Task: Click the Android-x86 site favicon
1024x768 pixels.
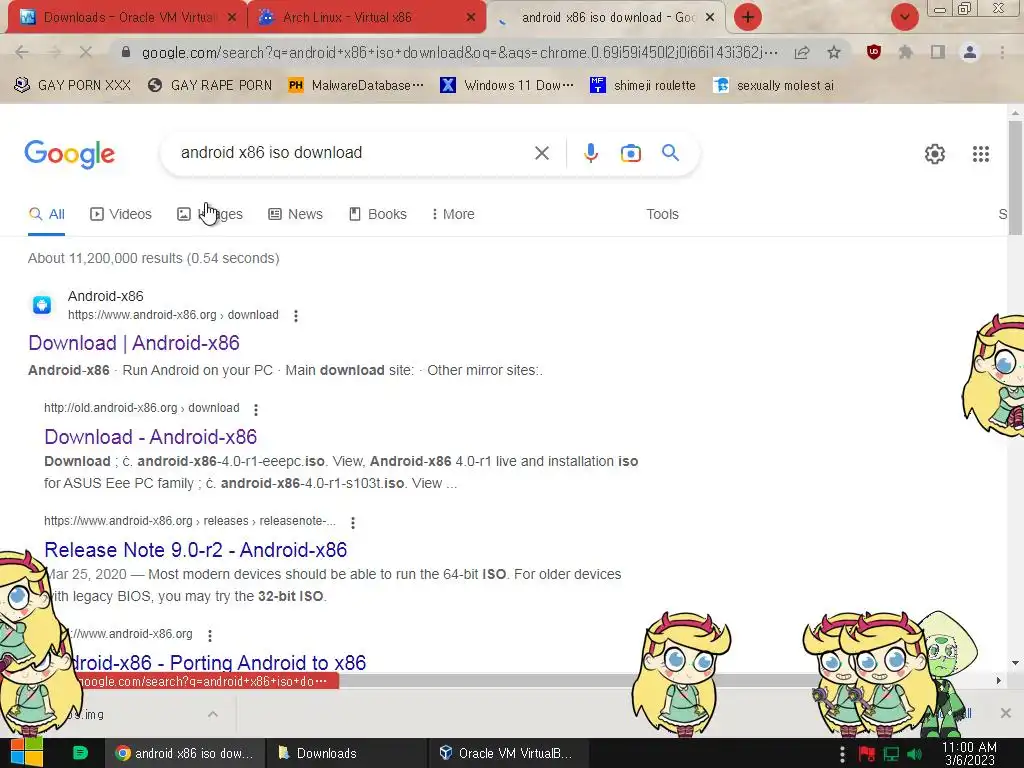Action: coord(42,305)
